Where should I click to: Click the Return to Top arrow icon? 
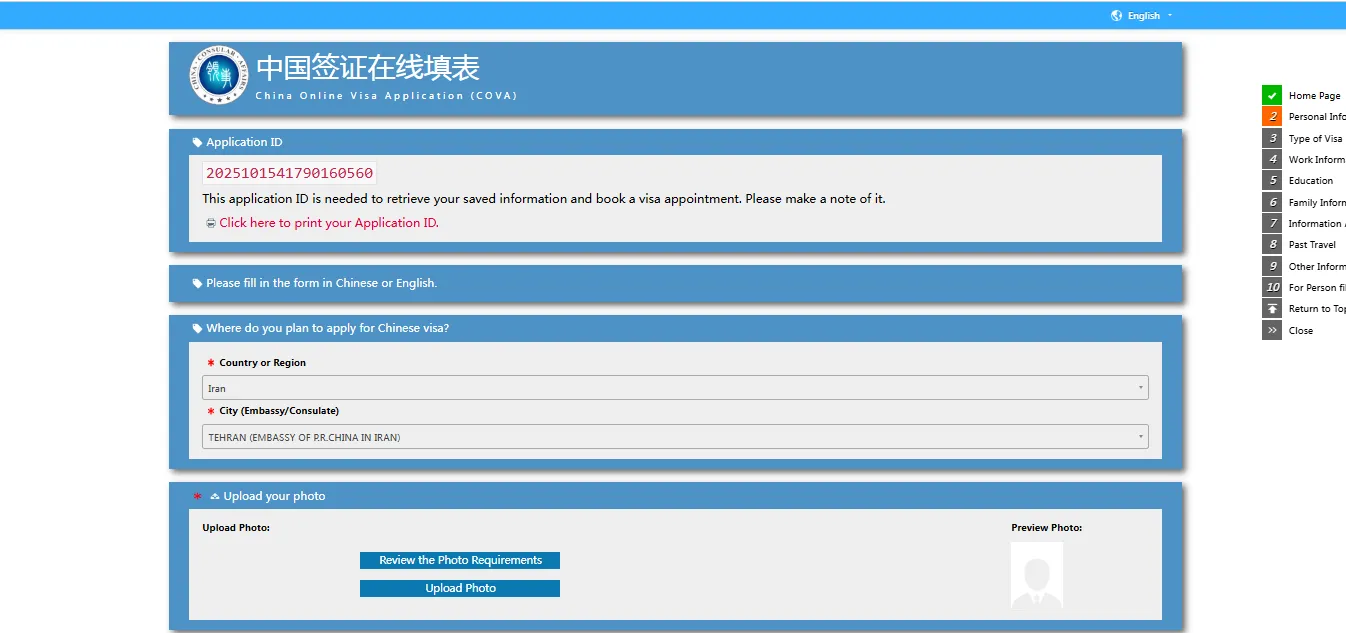[x=1271, y=309]
